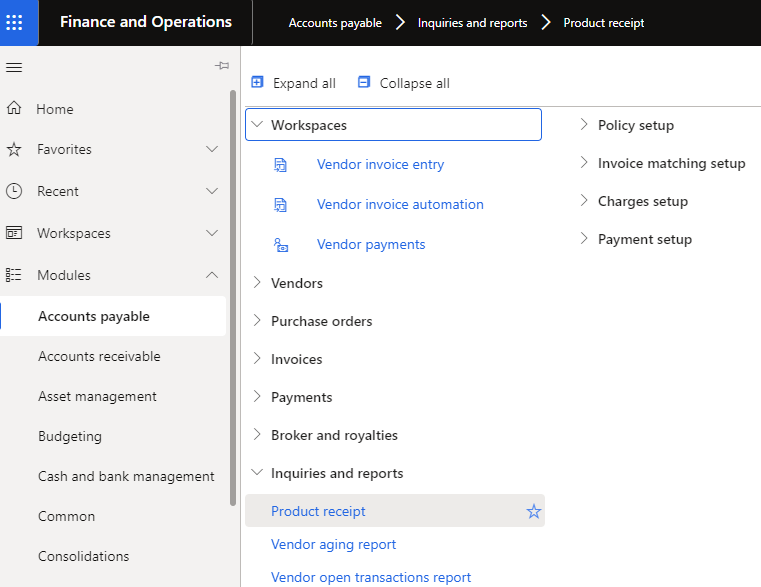
Task: Collapse the Inquiries and reports group
Action: point(257,472)
